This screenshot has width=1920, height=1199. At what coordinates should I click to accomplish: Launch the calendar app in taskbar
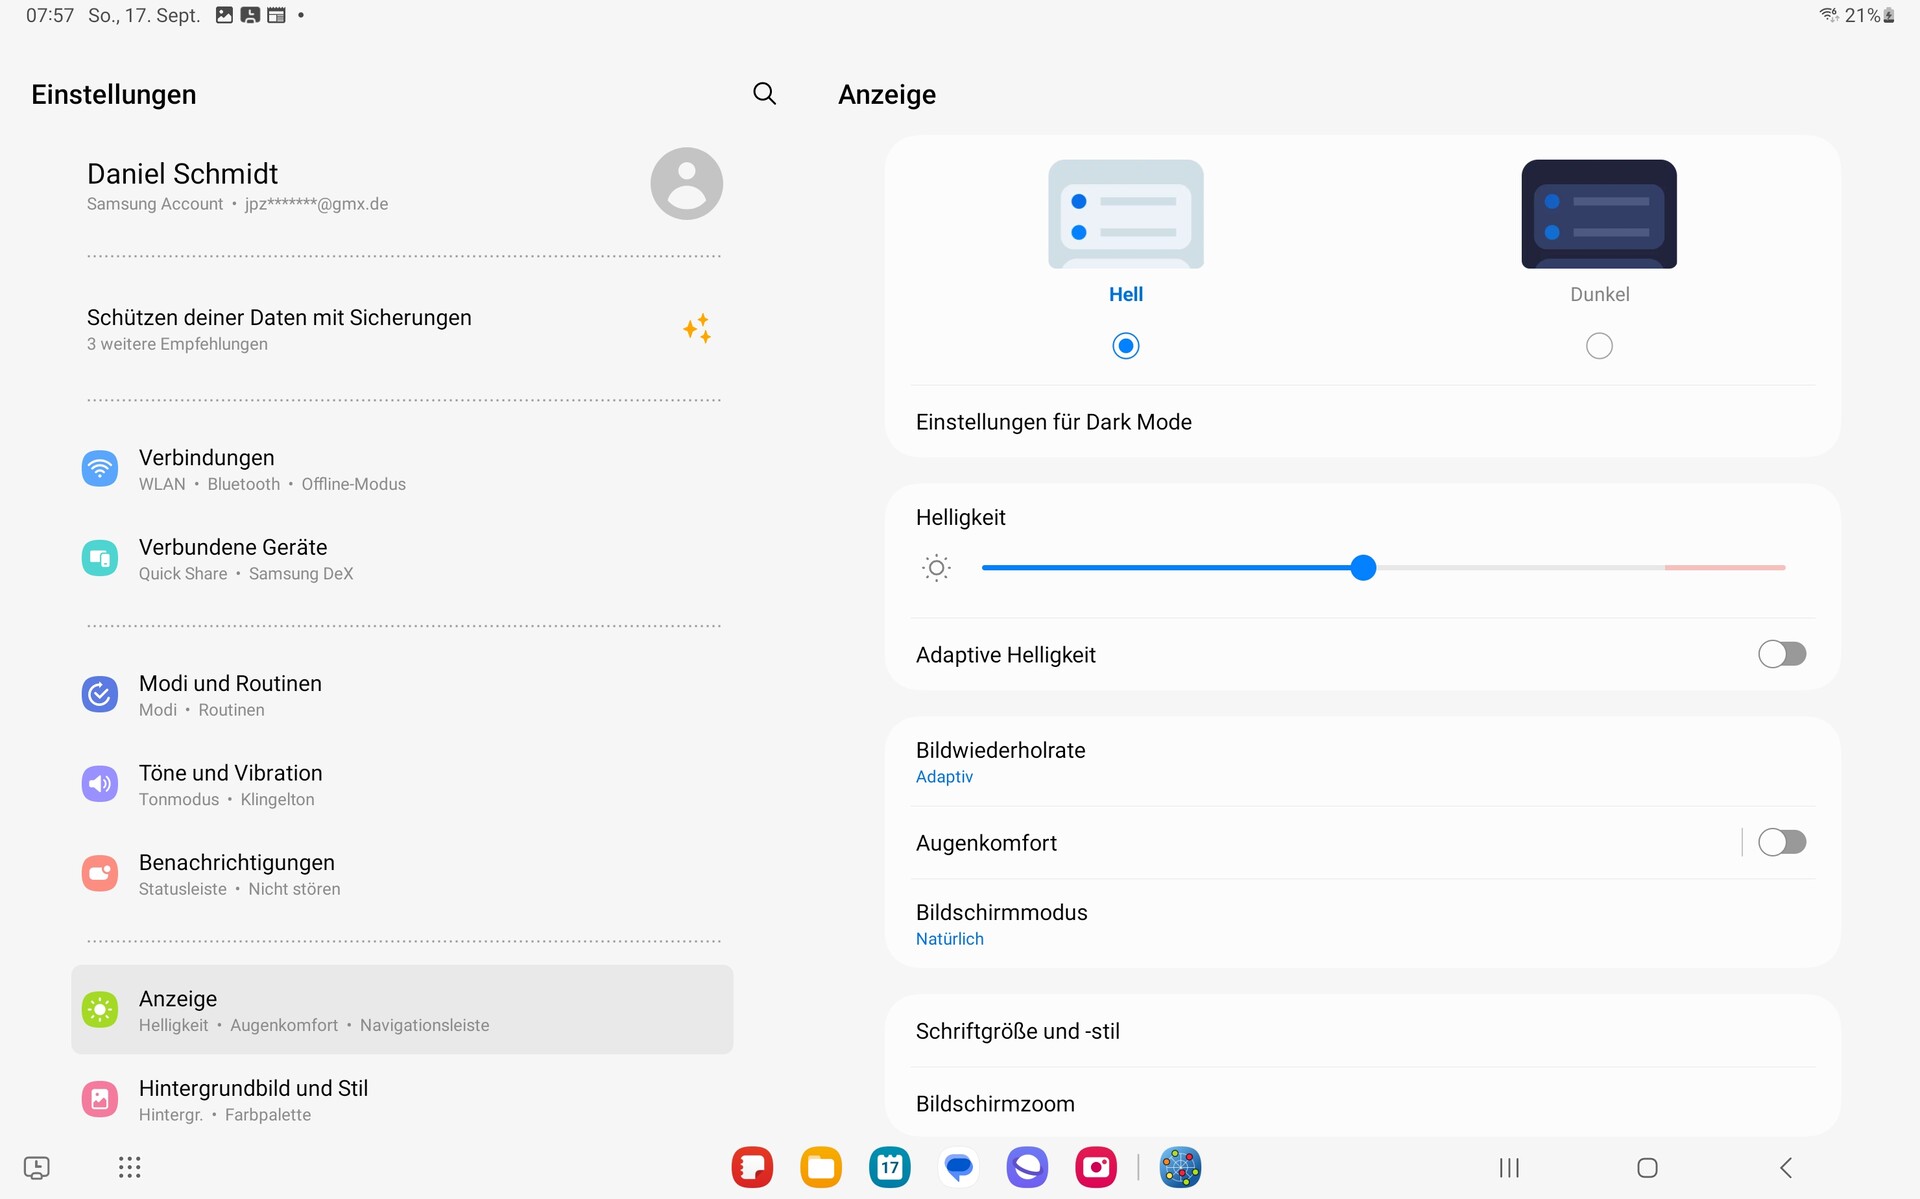[x=889, y=1167]
